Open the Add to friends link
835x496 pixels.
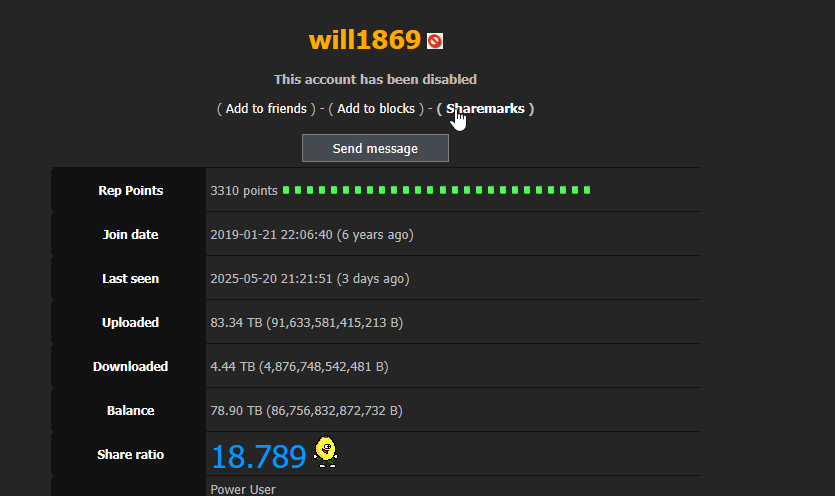[x=266, y=109]
